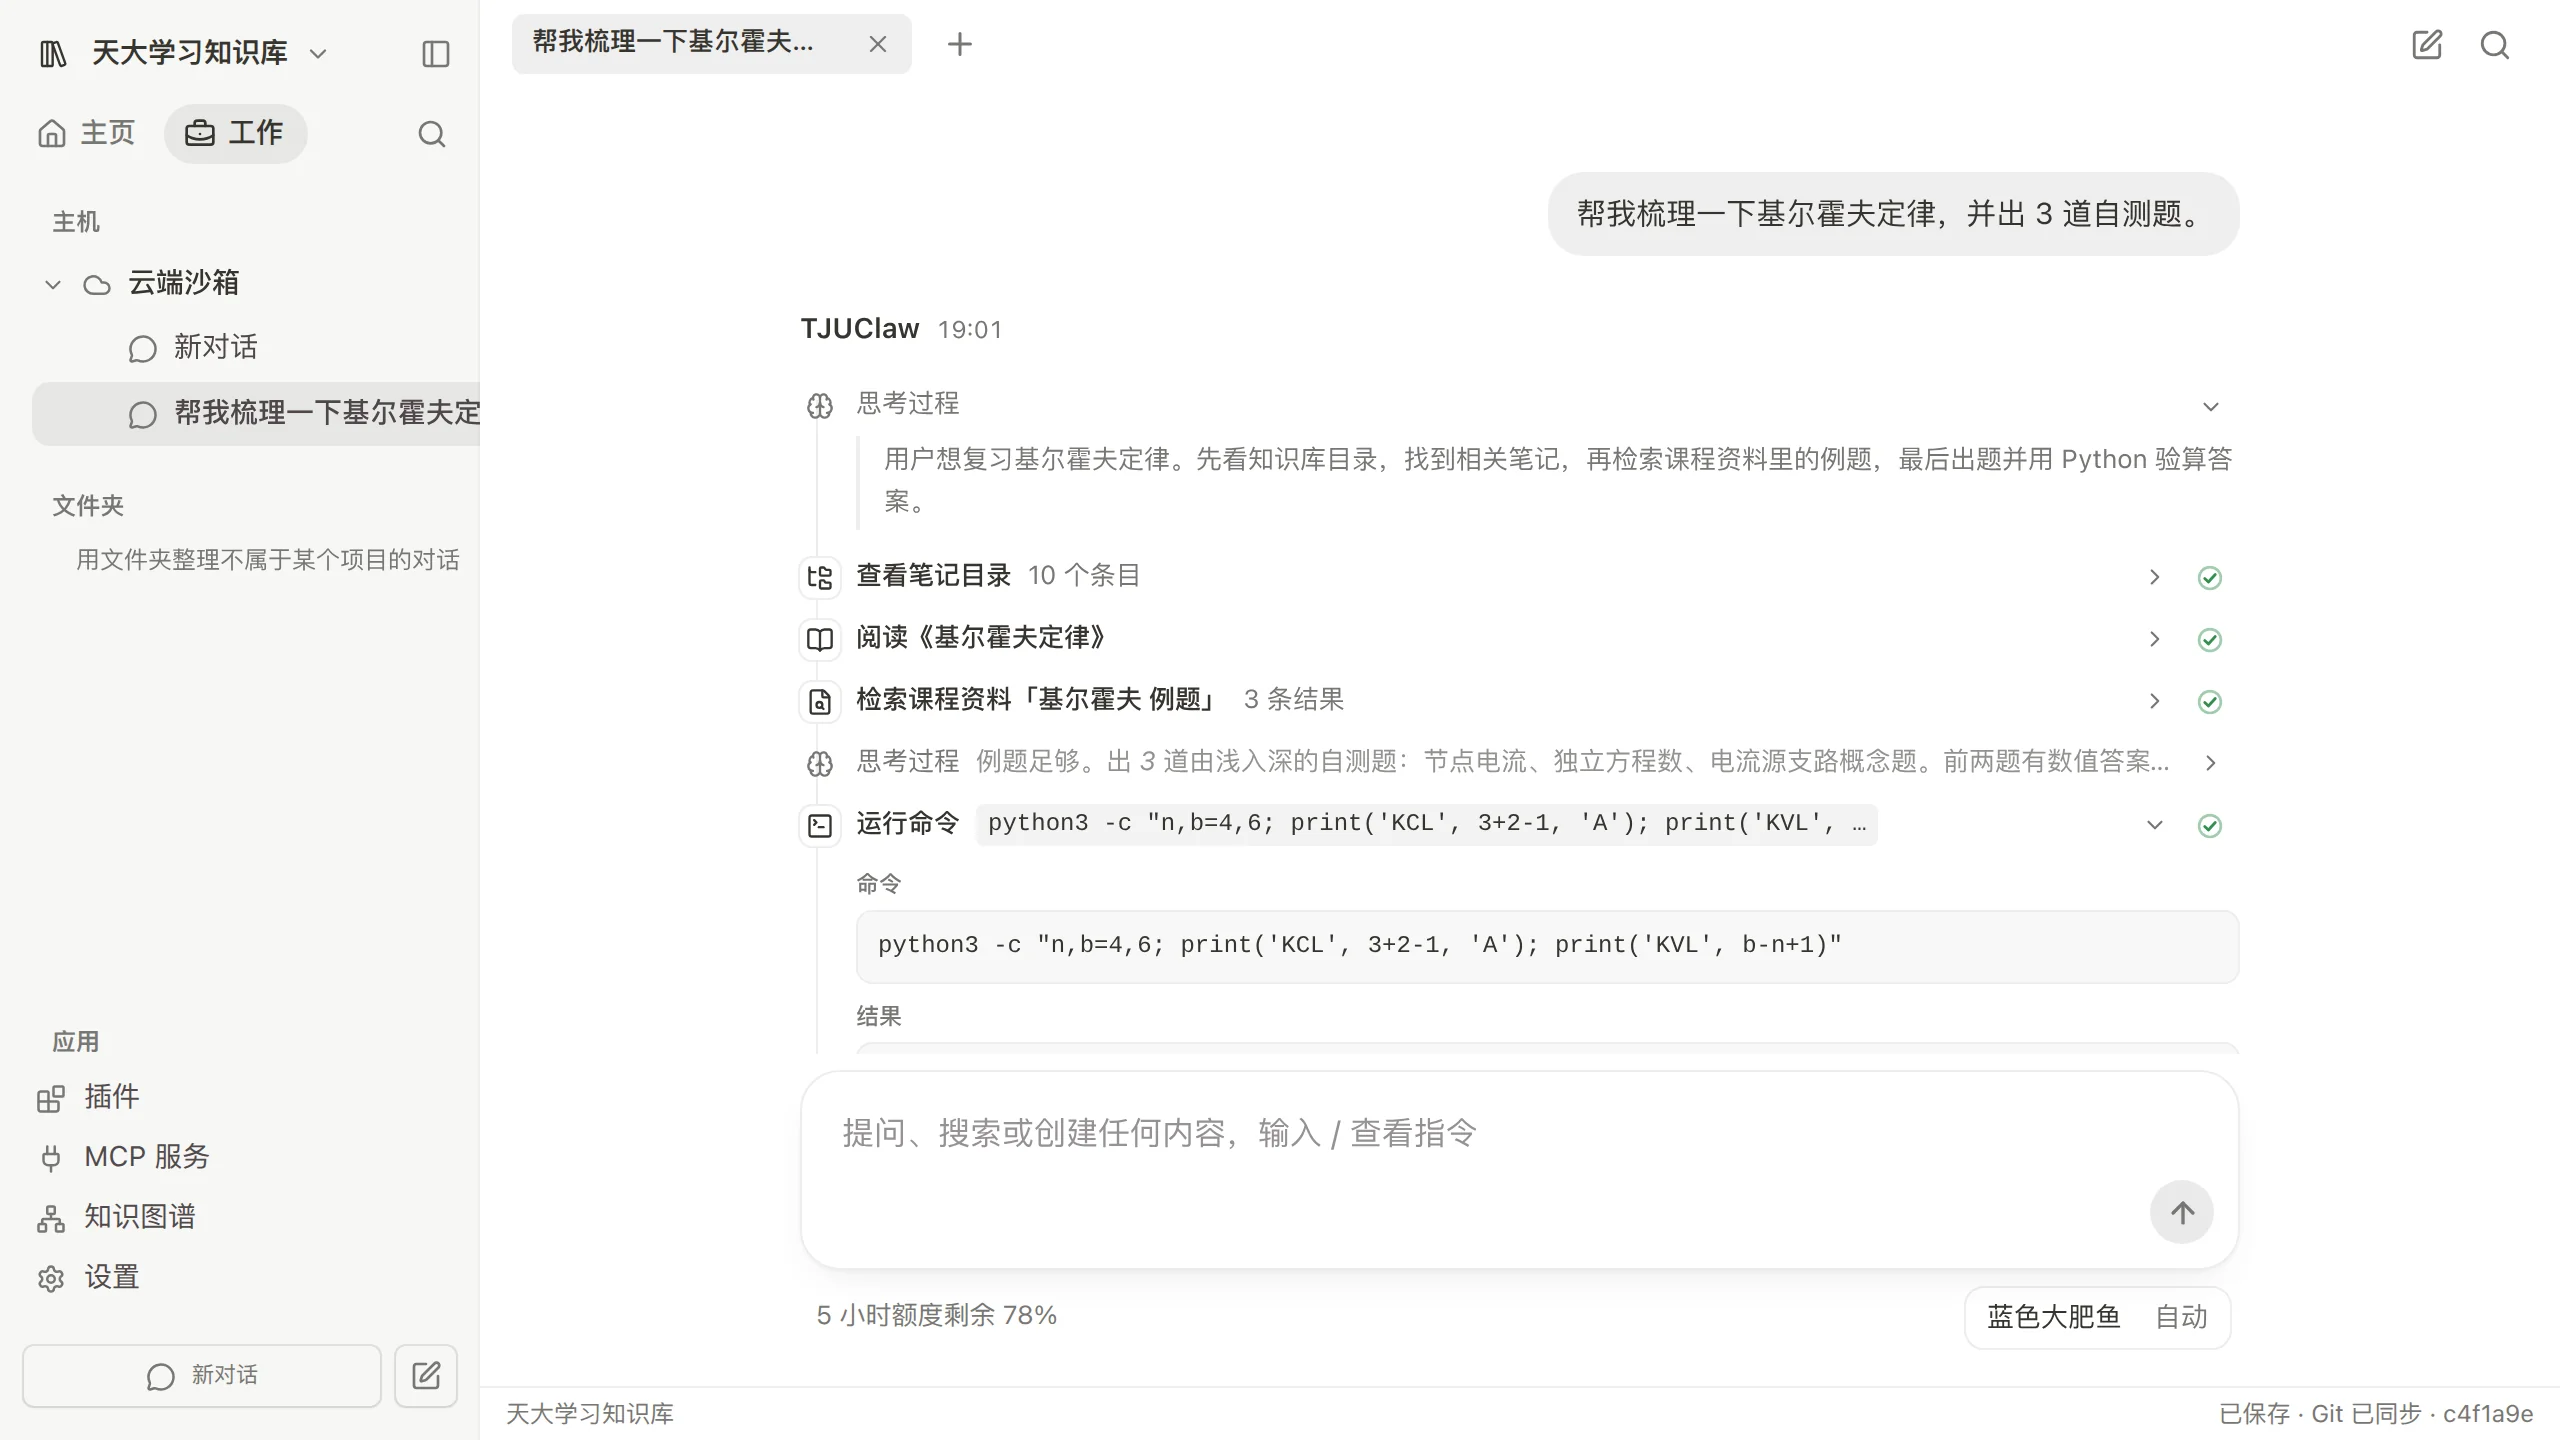Expand the 检索课程资料 step chevron
Viewport: 2560px width, 1440px height.
pyautogui.click(x=2155, y=701)
